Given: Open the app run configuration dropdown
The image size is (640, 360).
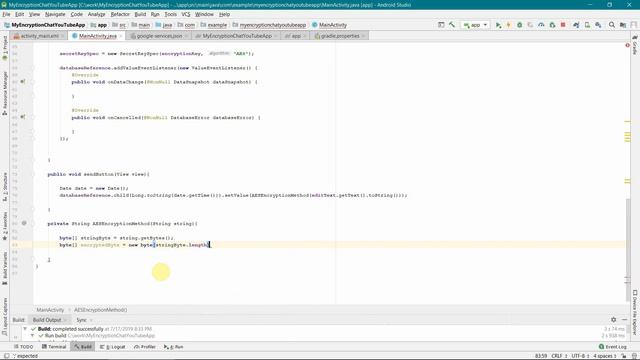Looking at the screenshot, I should (475, 25).
